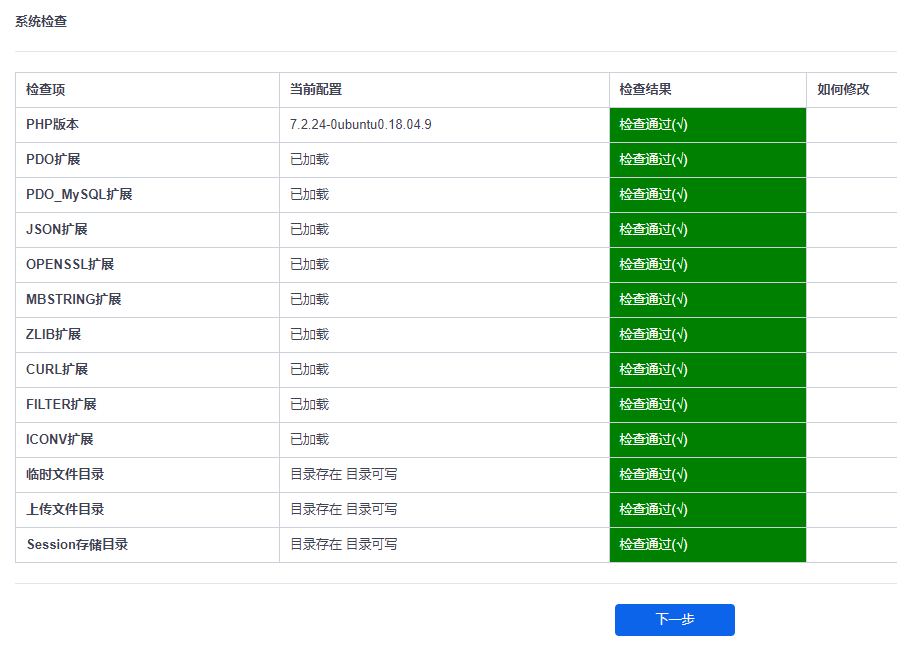Click the 当前配置 column header
Viewport: 897px width, 647px height.
click(x=316, y=90)
